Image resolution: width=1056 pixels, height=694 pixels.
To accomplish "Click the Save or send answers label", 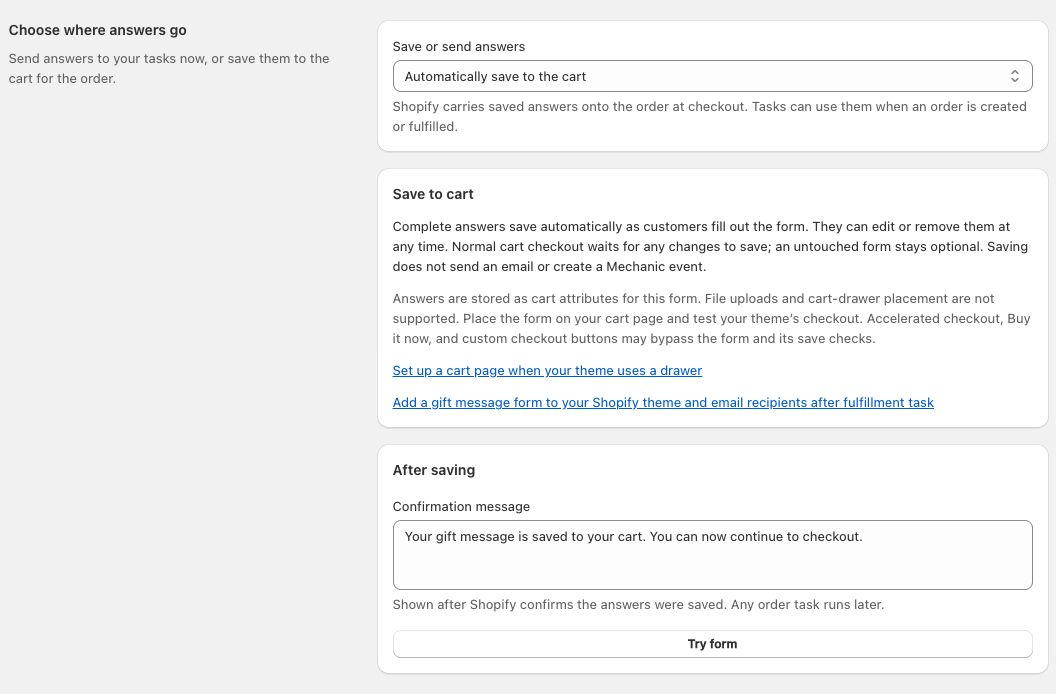I will 459,46.
